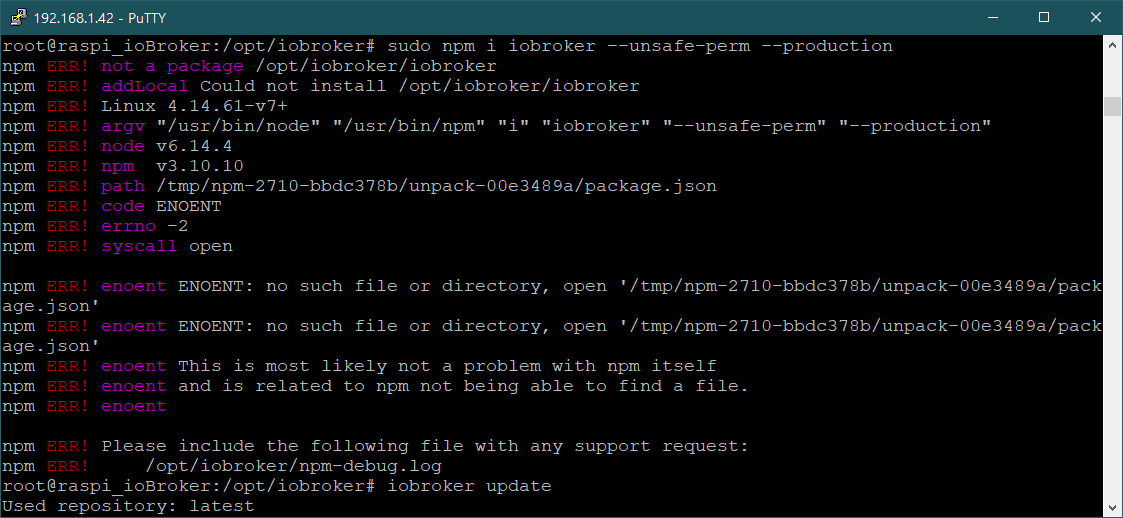Maximize the PuTTY window
Image resolution: width=1123 pixels, height=518 pixels.
tap(1044, 16)
